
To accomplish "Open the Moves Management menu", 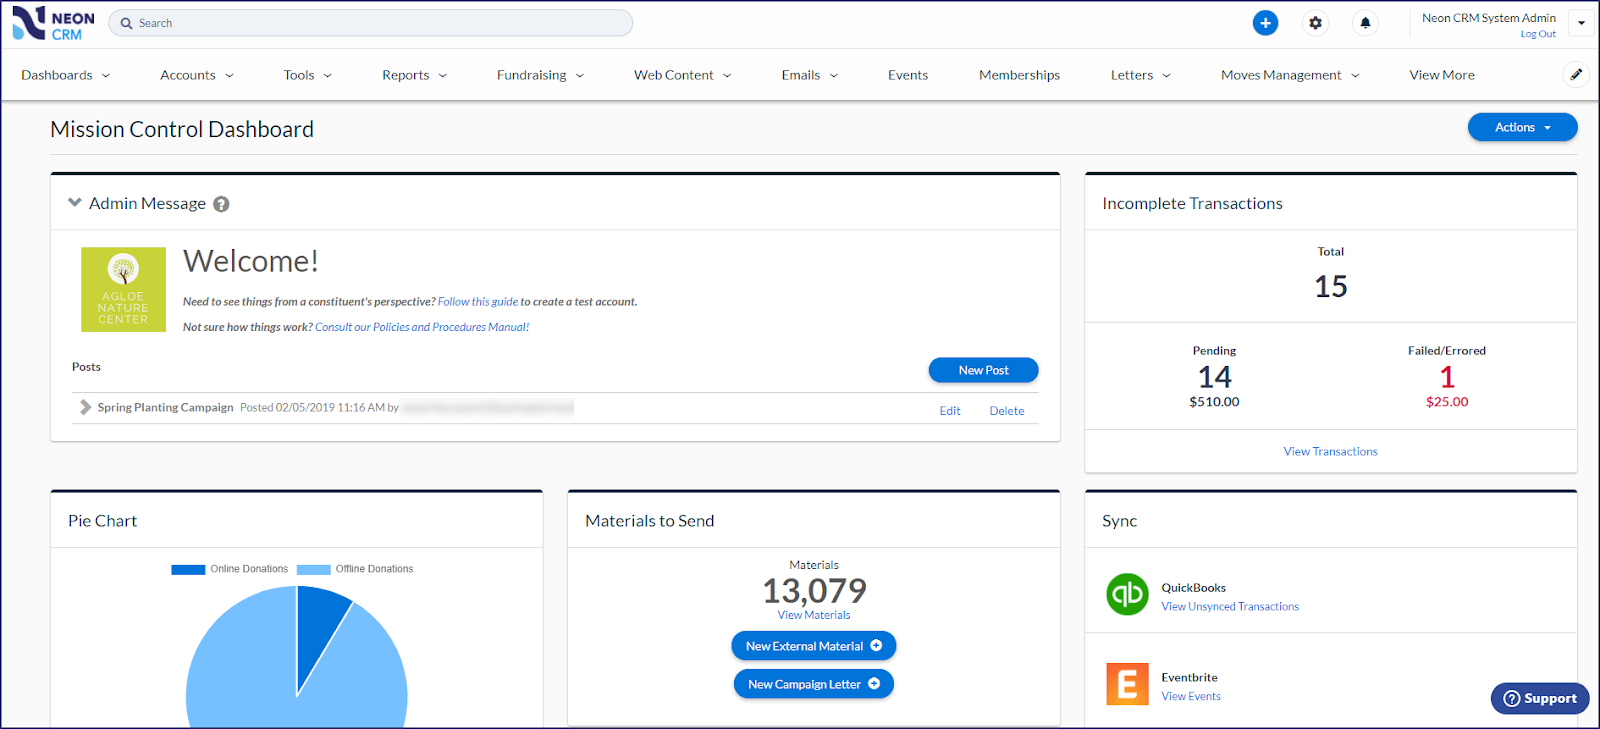I will click(x=1290, y=75).
